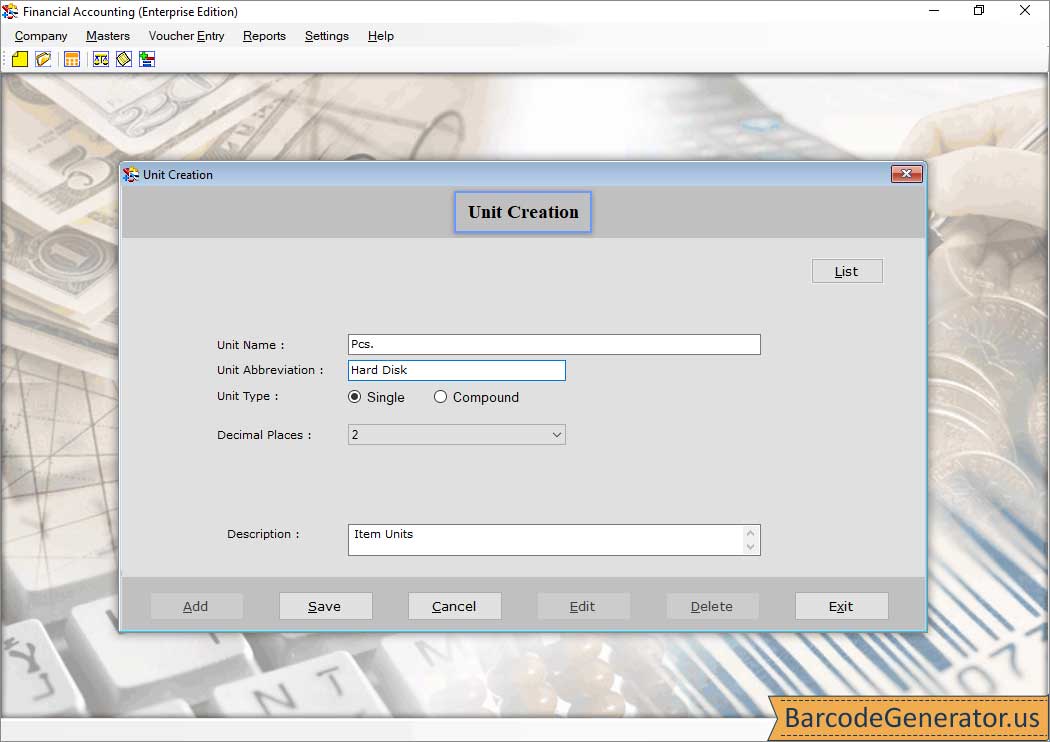
Task: Open the Voucher Entry menu
Action: coord(186,36)
